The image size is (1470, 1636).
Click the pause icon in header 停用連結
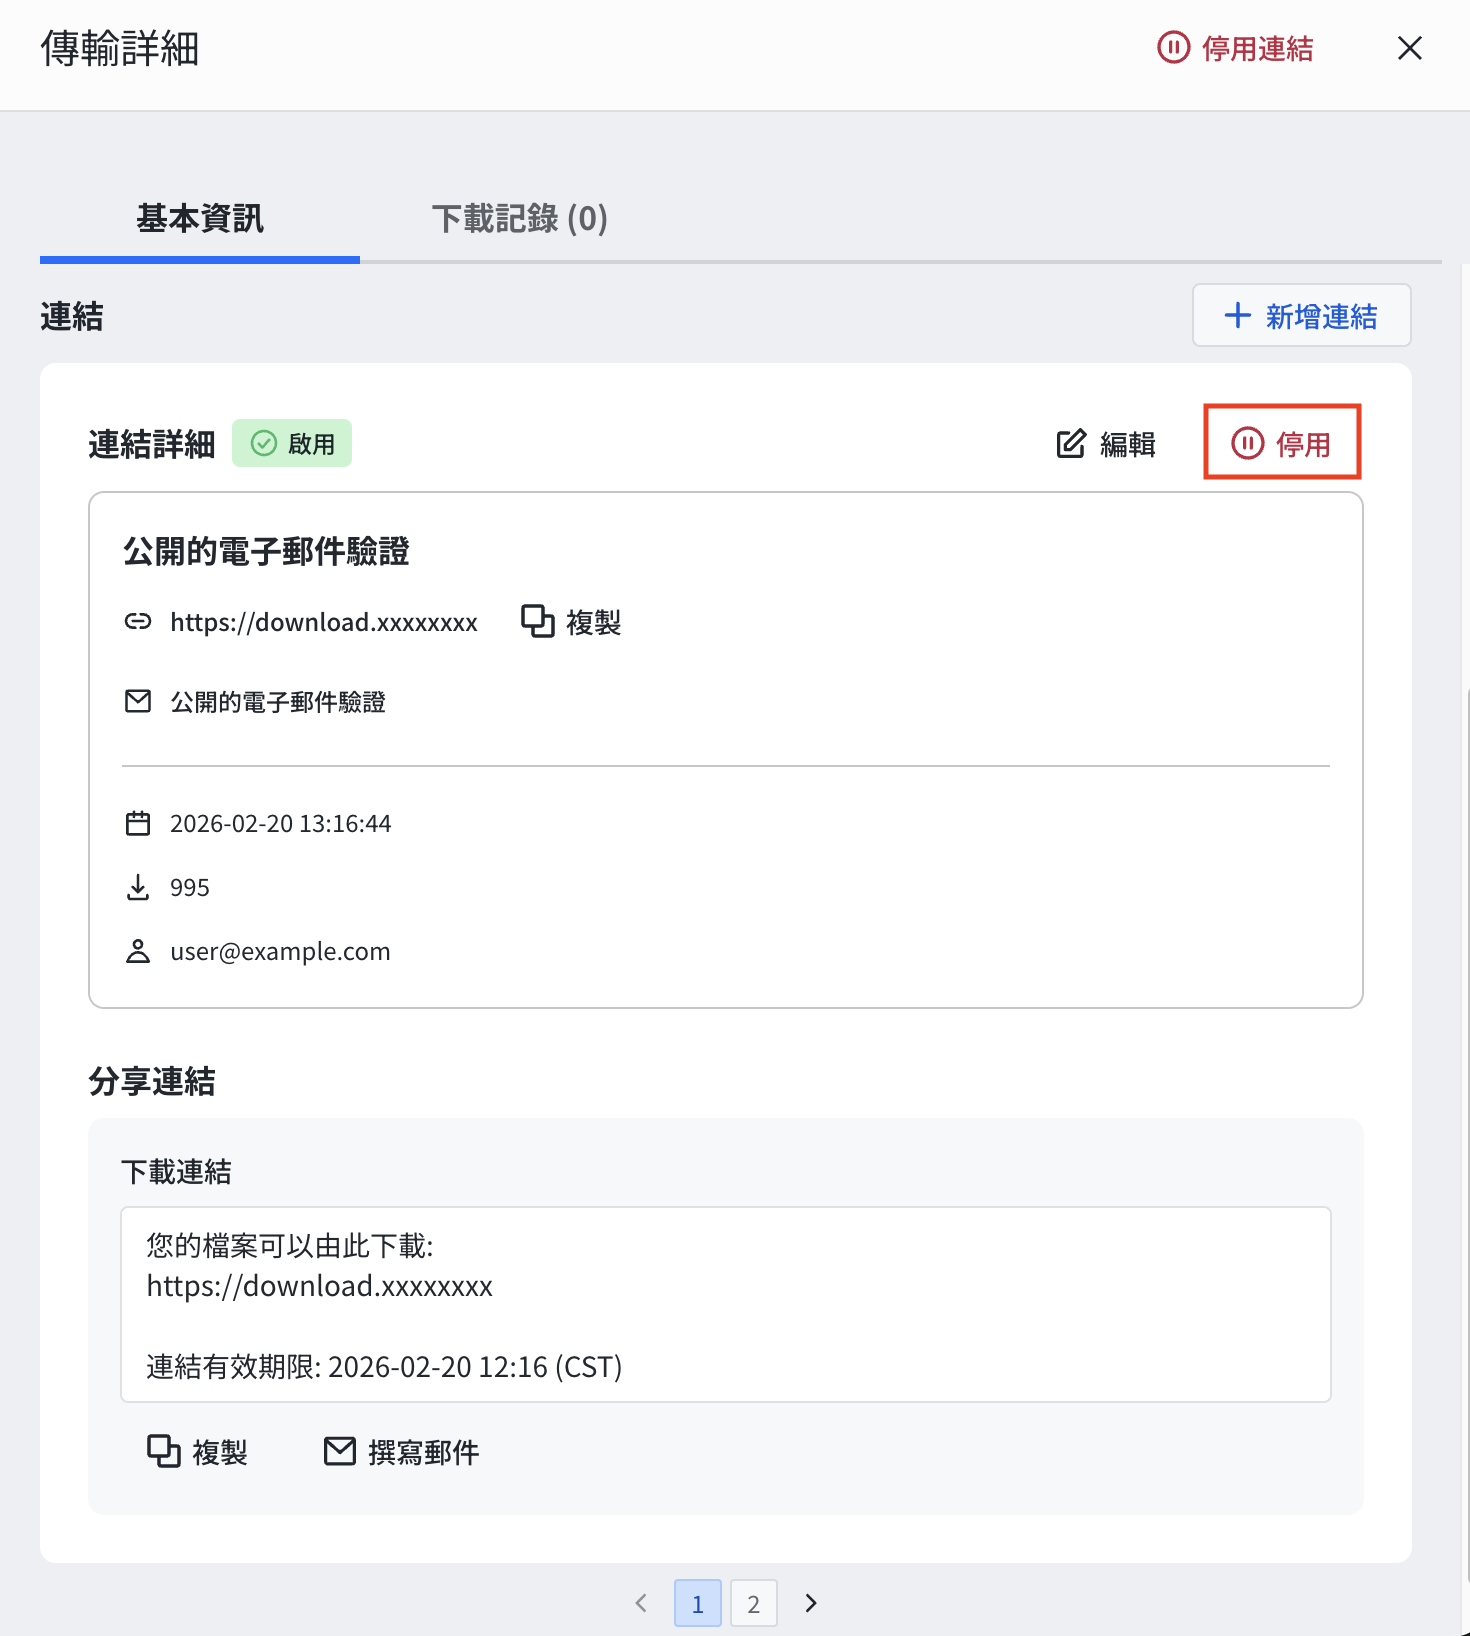coord(1173,48)
